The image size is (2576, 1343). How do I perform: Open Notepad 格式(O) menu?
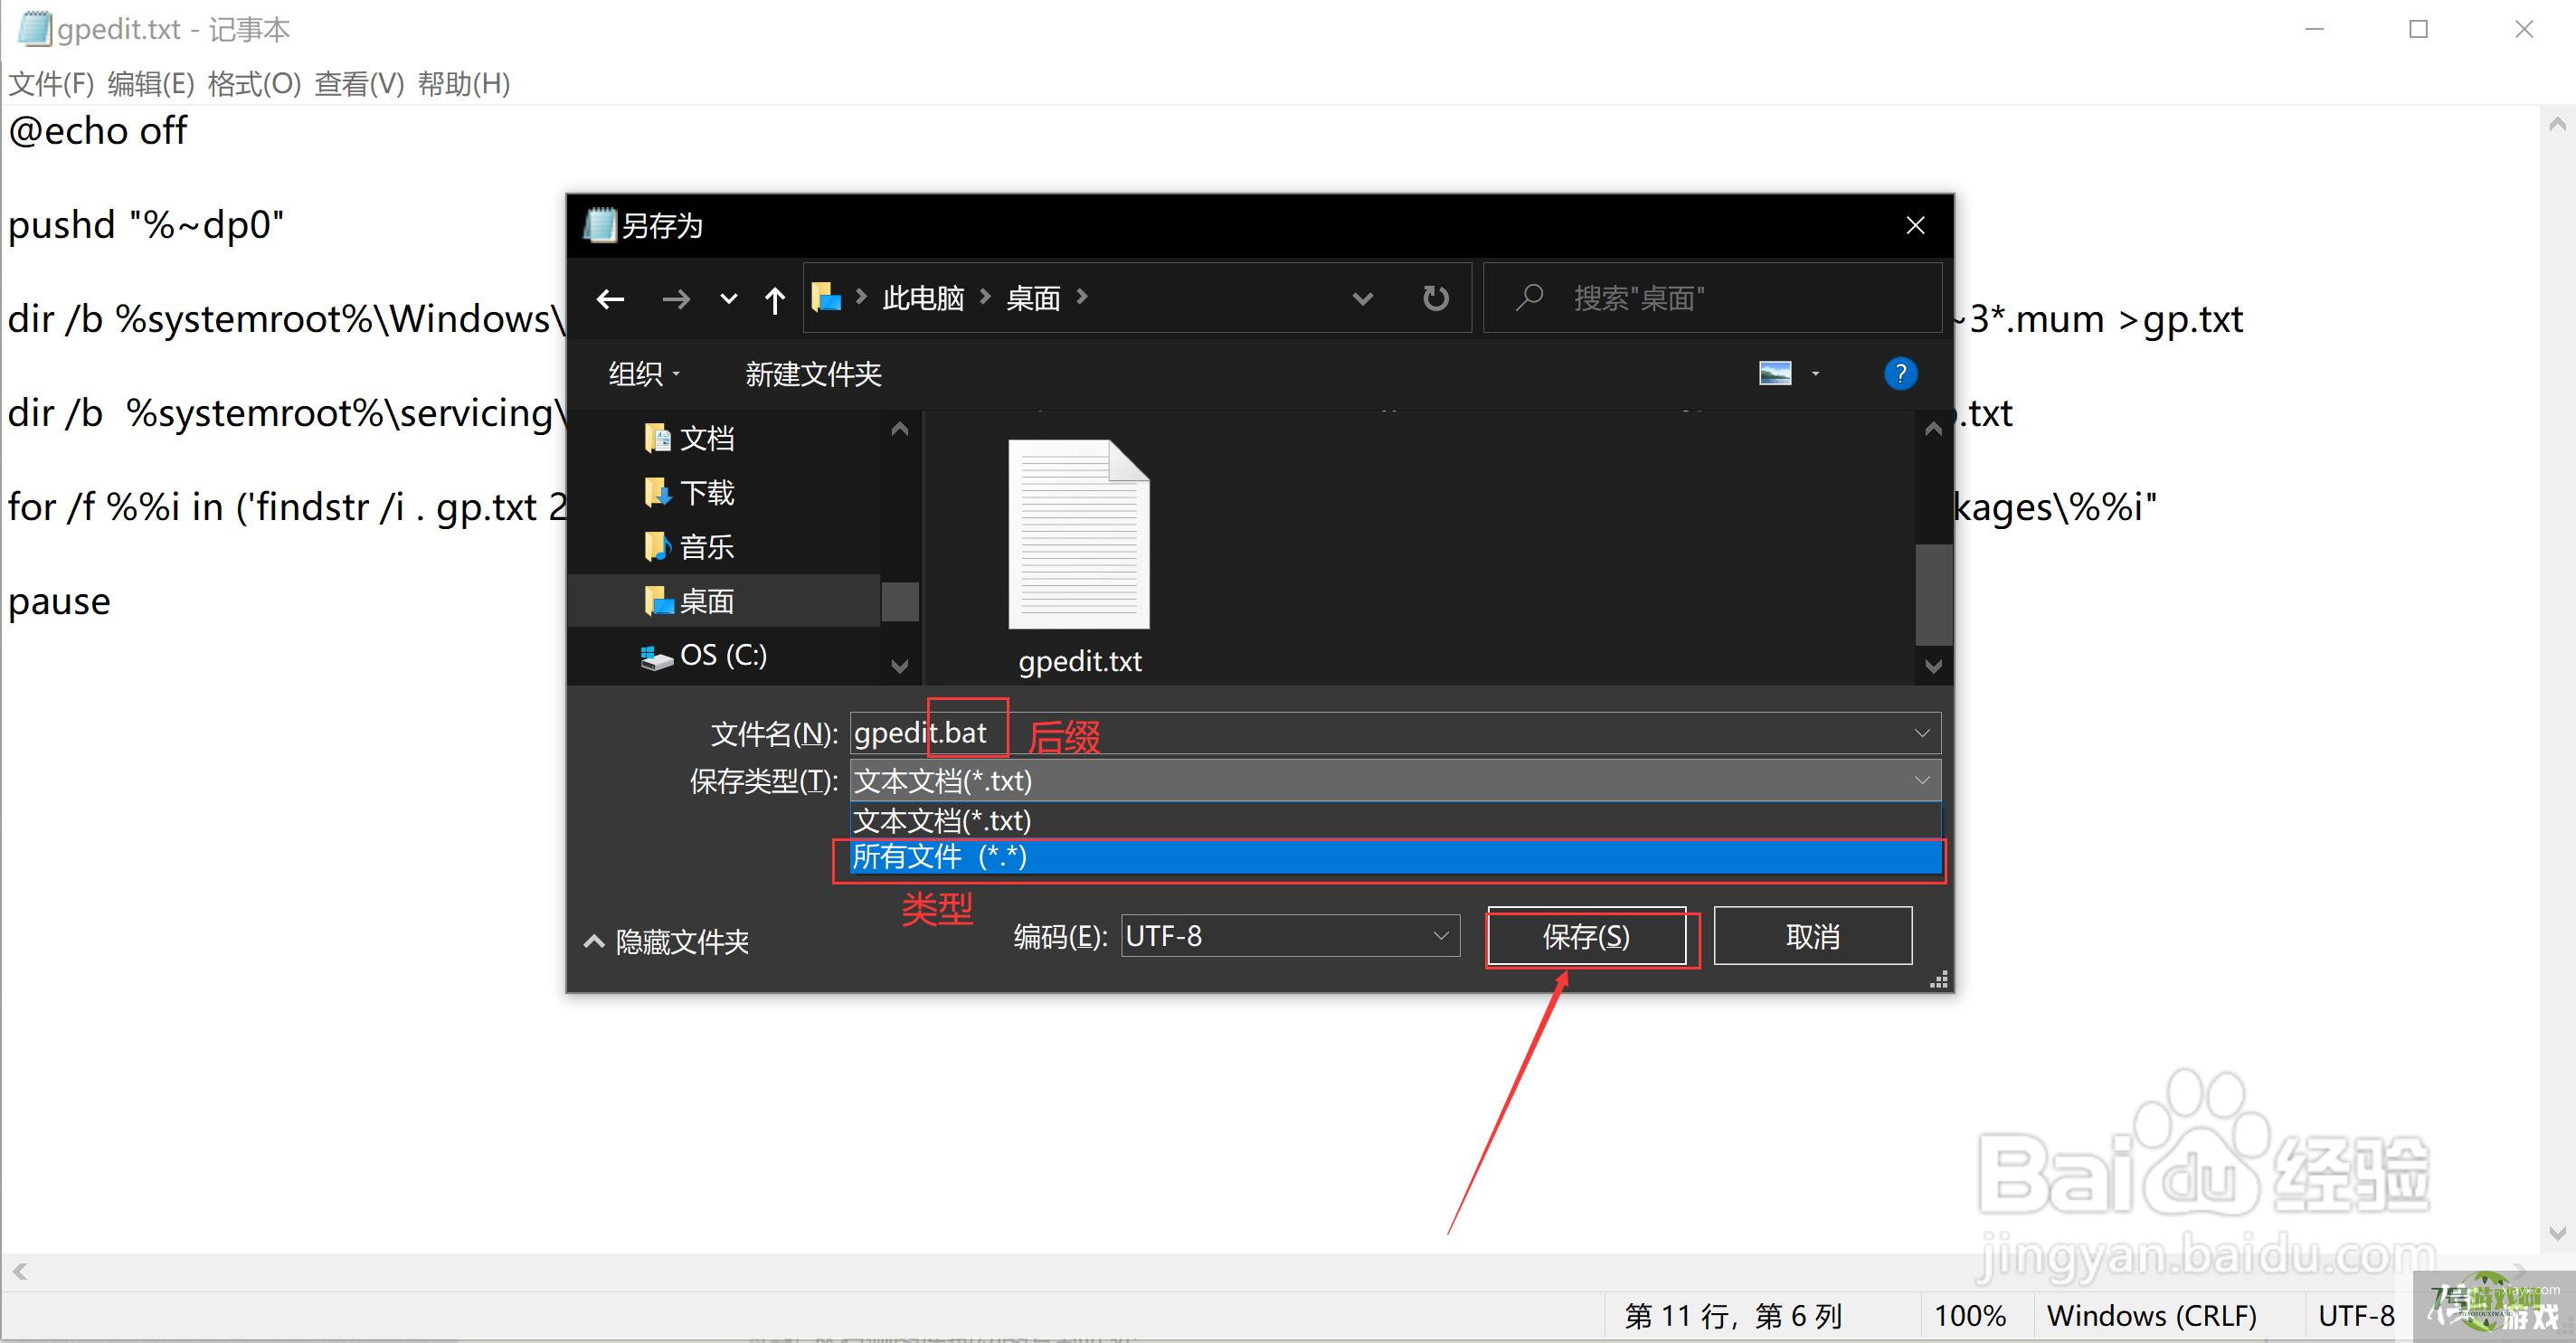click(x=254, y=83)
